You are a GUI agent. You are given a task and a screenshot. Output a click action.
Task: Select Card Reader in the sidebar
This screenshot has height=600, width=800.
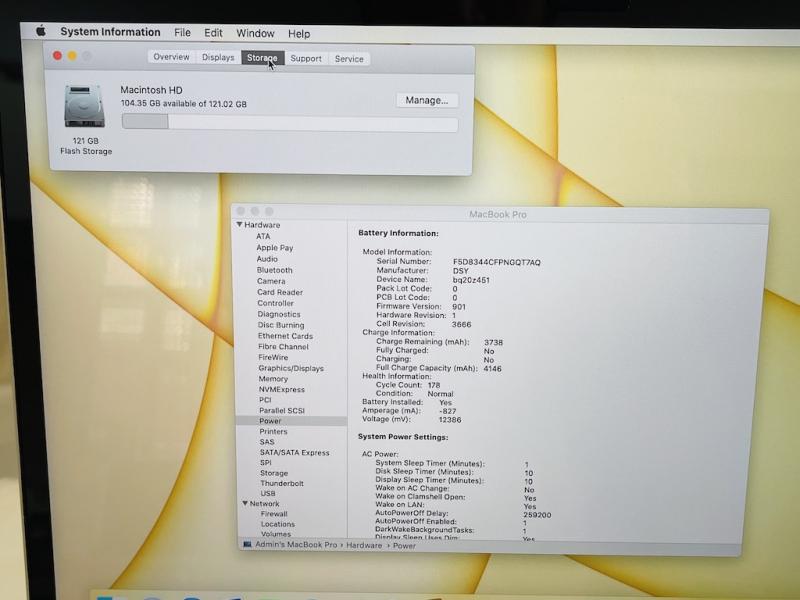pos(280,292)
